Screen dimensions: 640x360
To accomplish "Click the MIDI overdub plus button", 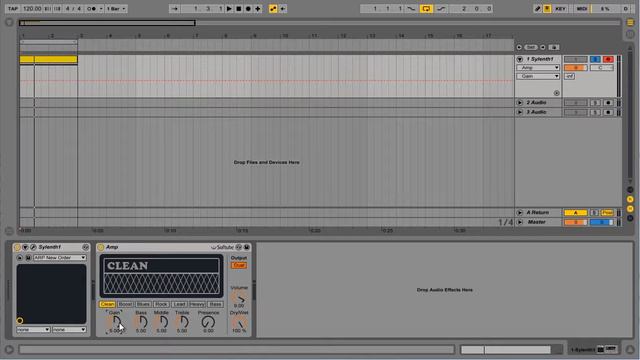I will coord(258,9).
